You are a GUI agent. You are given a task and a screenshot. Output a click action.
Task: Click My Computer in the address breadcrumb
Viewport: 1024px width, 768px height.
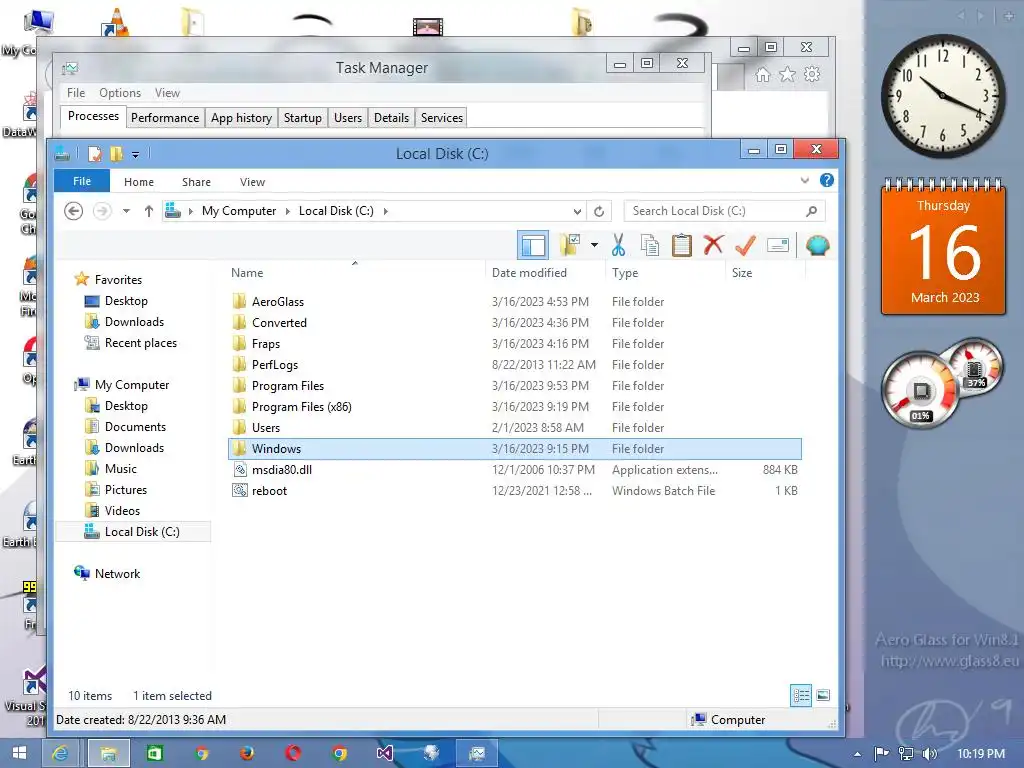(x=239, y=211)
